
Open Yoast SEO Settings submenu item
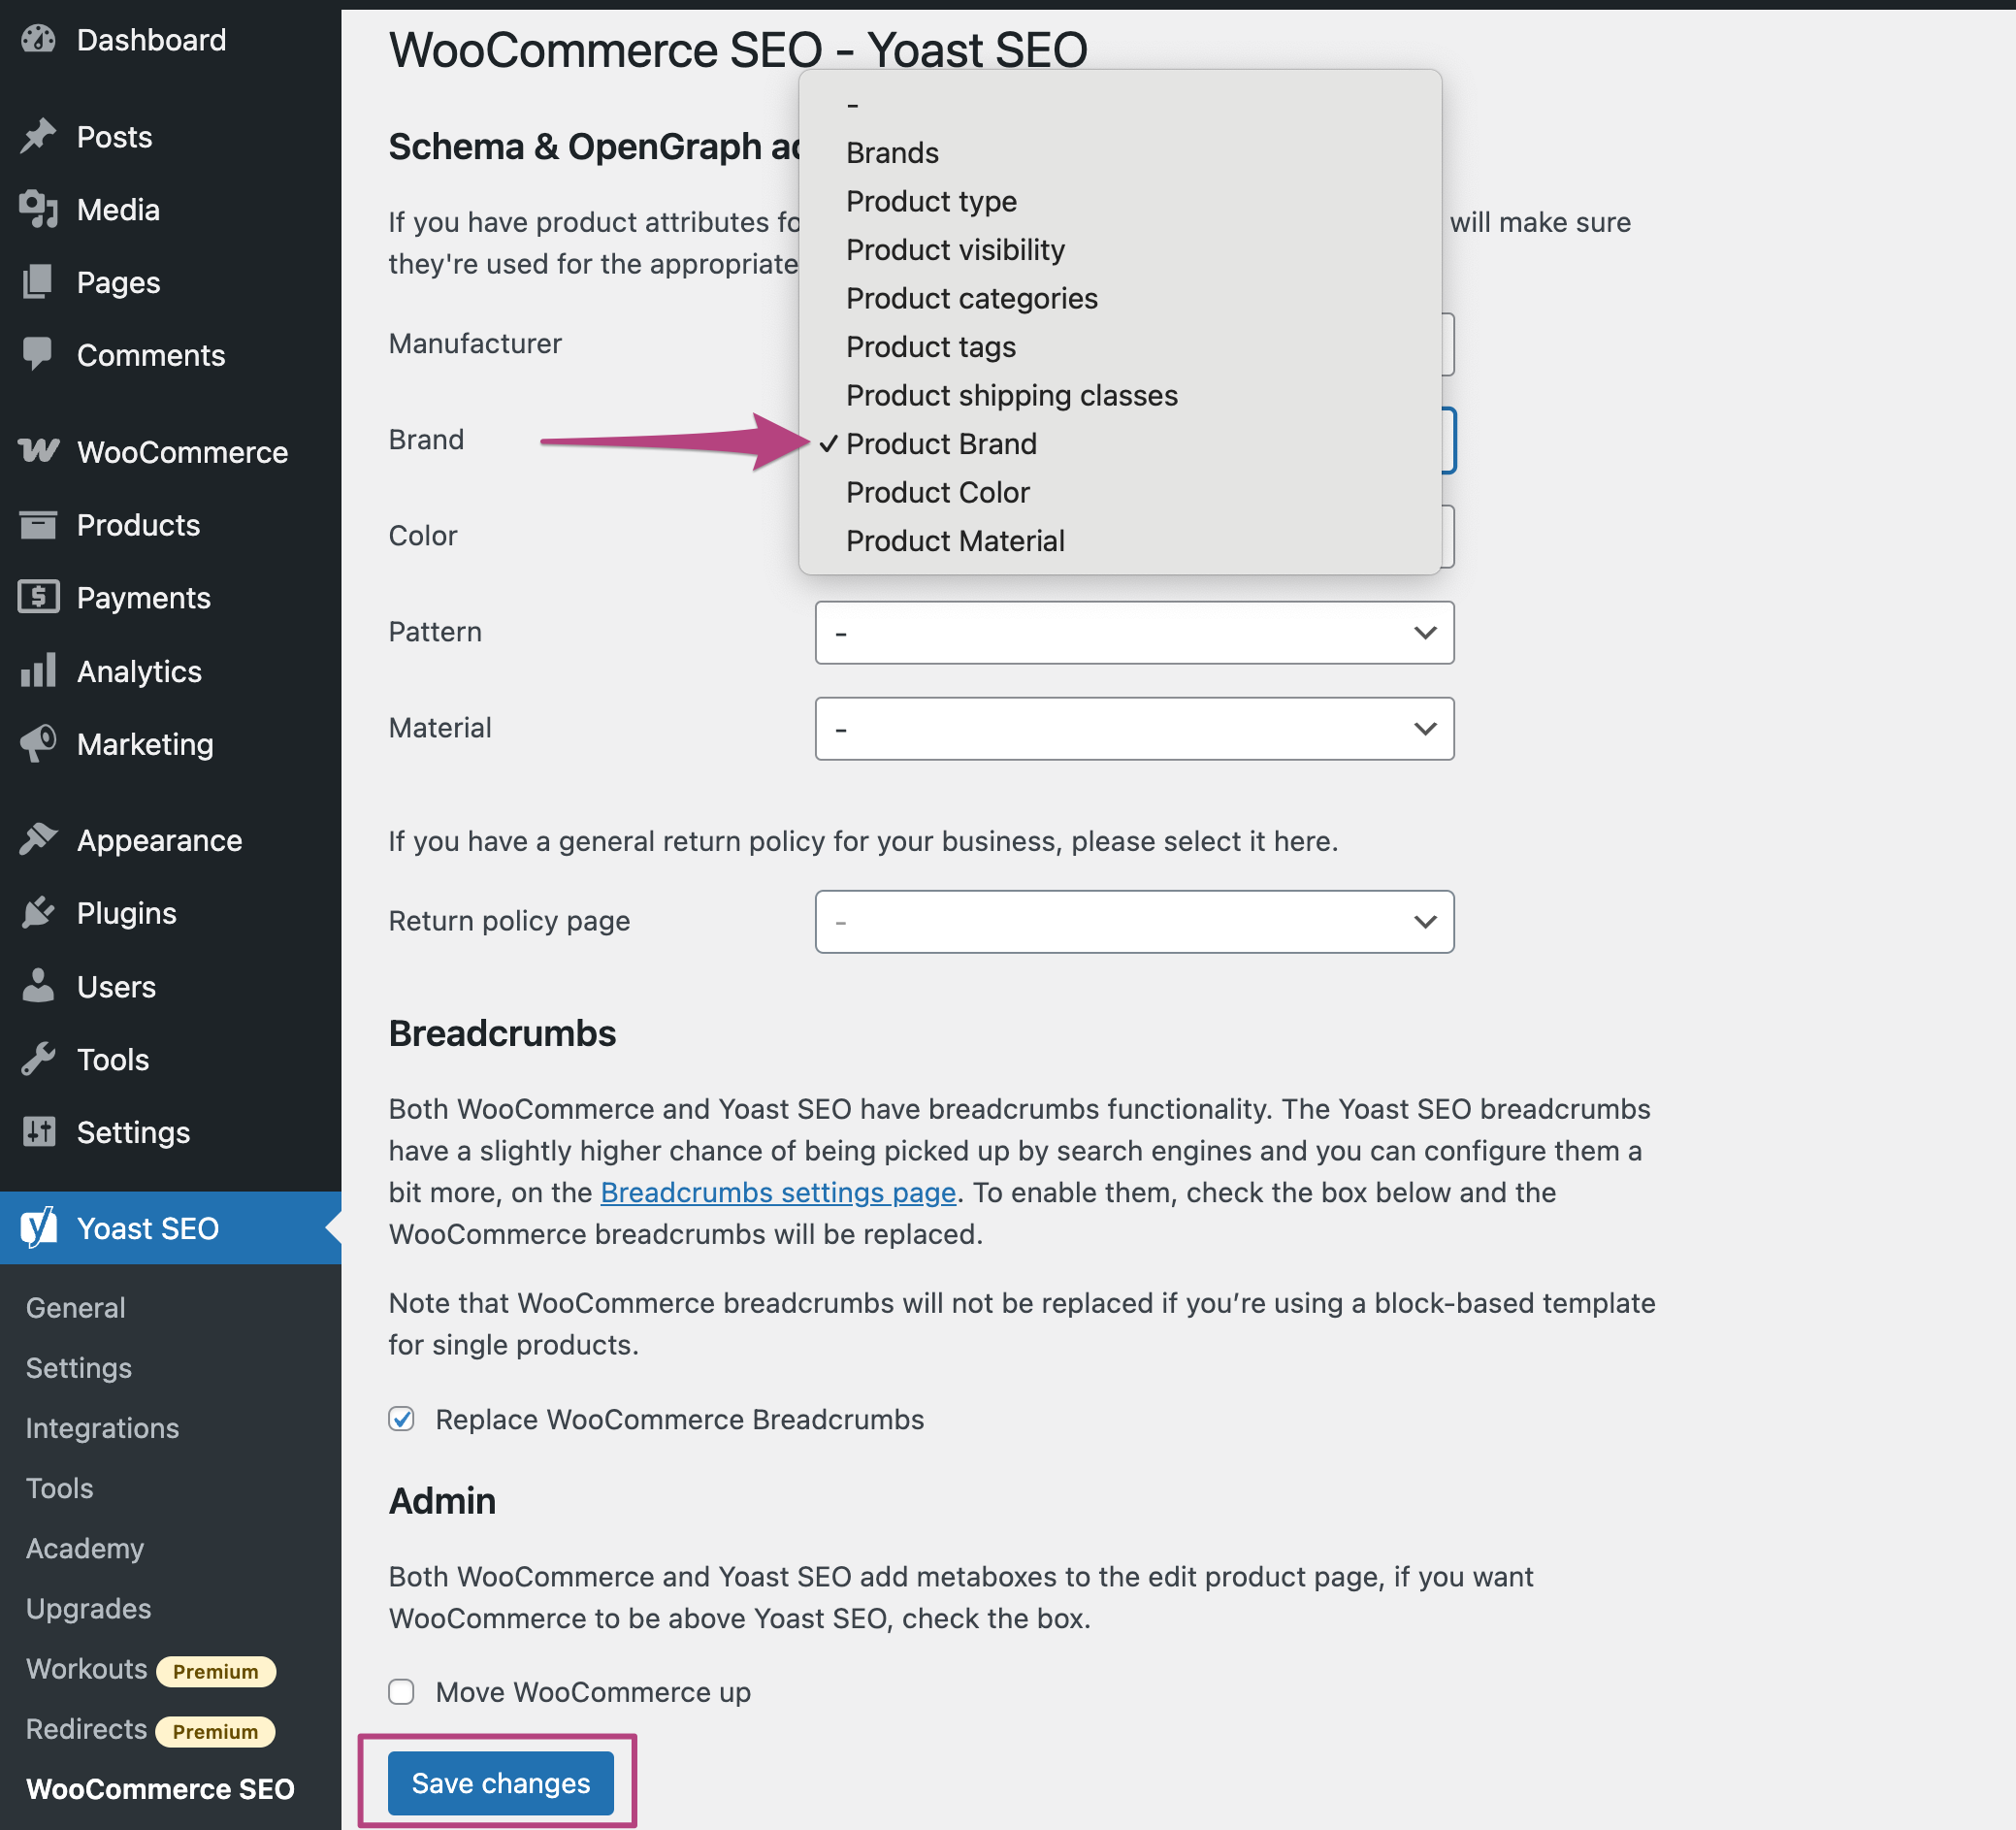pos(79,1367)
